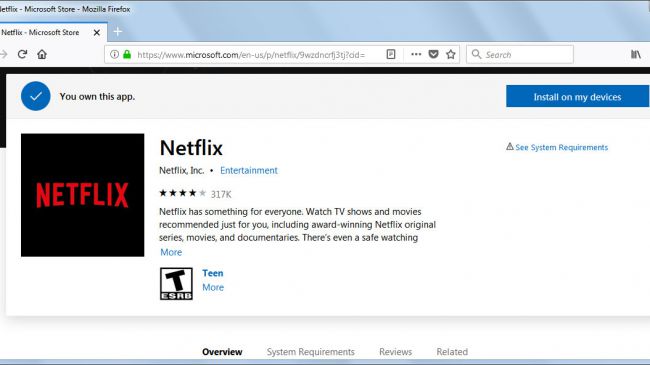Click the green padlock security icon
This screenshot has height=365, width=650.
point(127,54)
